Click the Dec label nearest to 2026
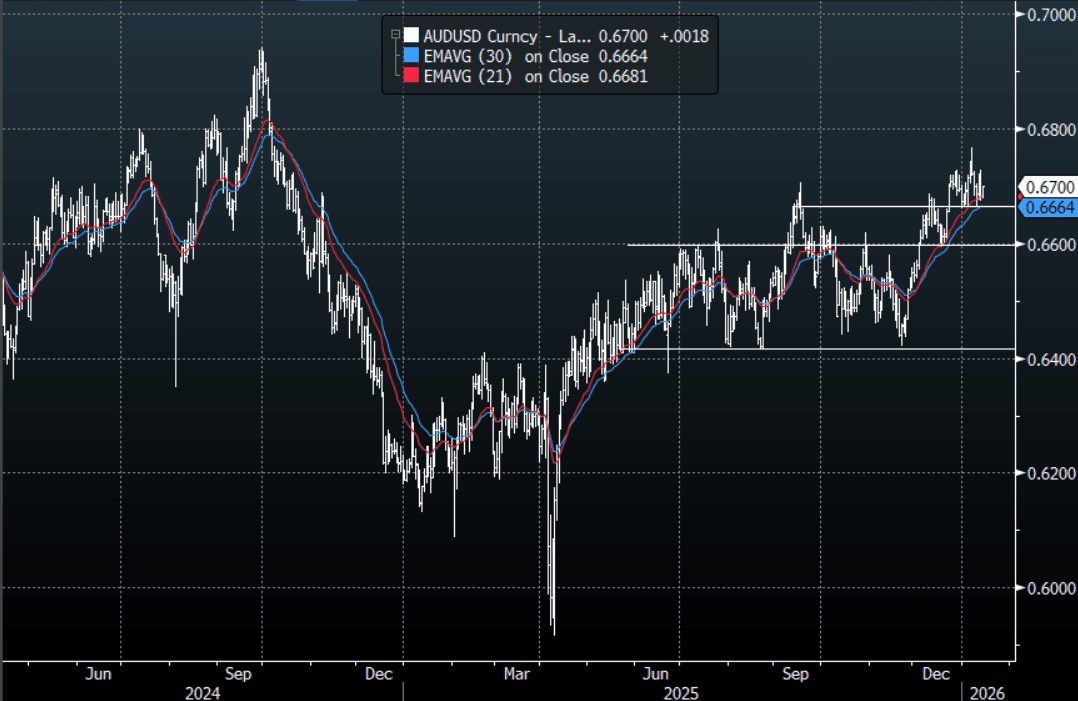The image size is (1078, 701). click(x=936, y=675)
